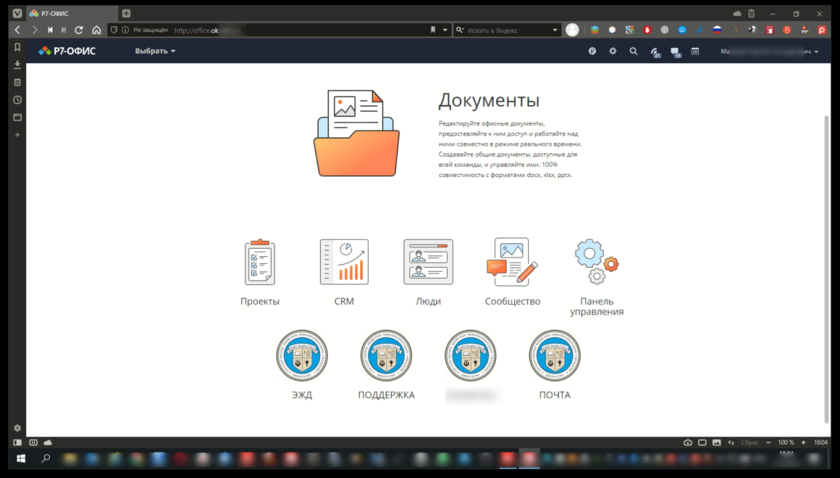Image resolution: width=840 pixels, height=478 pixels.
Task: Open Панель управления settings module
Action: pos(596,263)
